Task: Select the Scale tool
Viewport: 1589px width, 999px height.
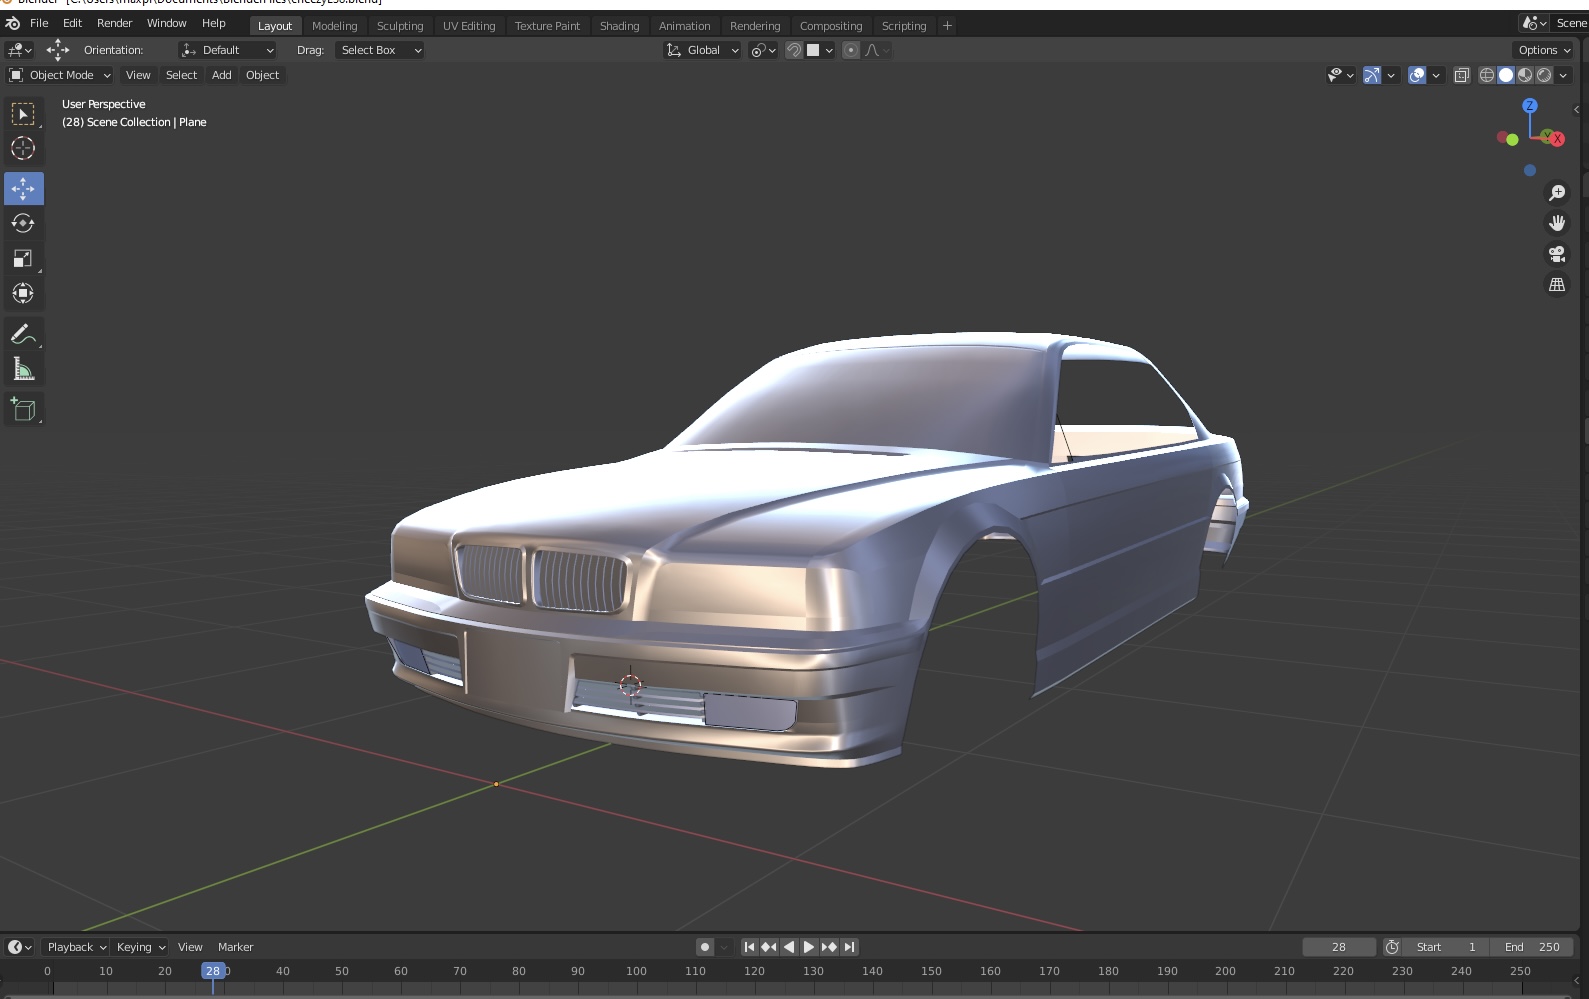Action: [x=23, y=258]
